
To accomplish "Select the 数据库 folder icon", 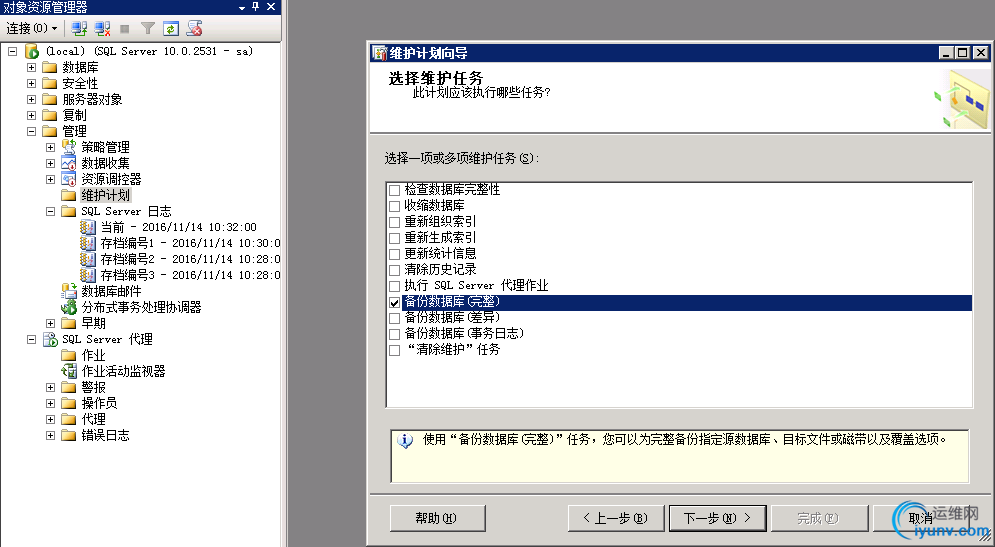I will [x=49, y=67].
